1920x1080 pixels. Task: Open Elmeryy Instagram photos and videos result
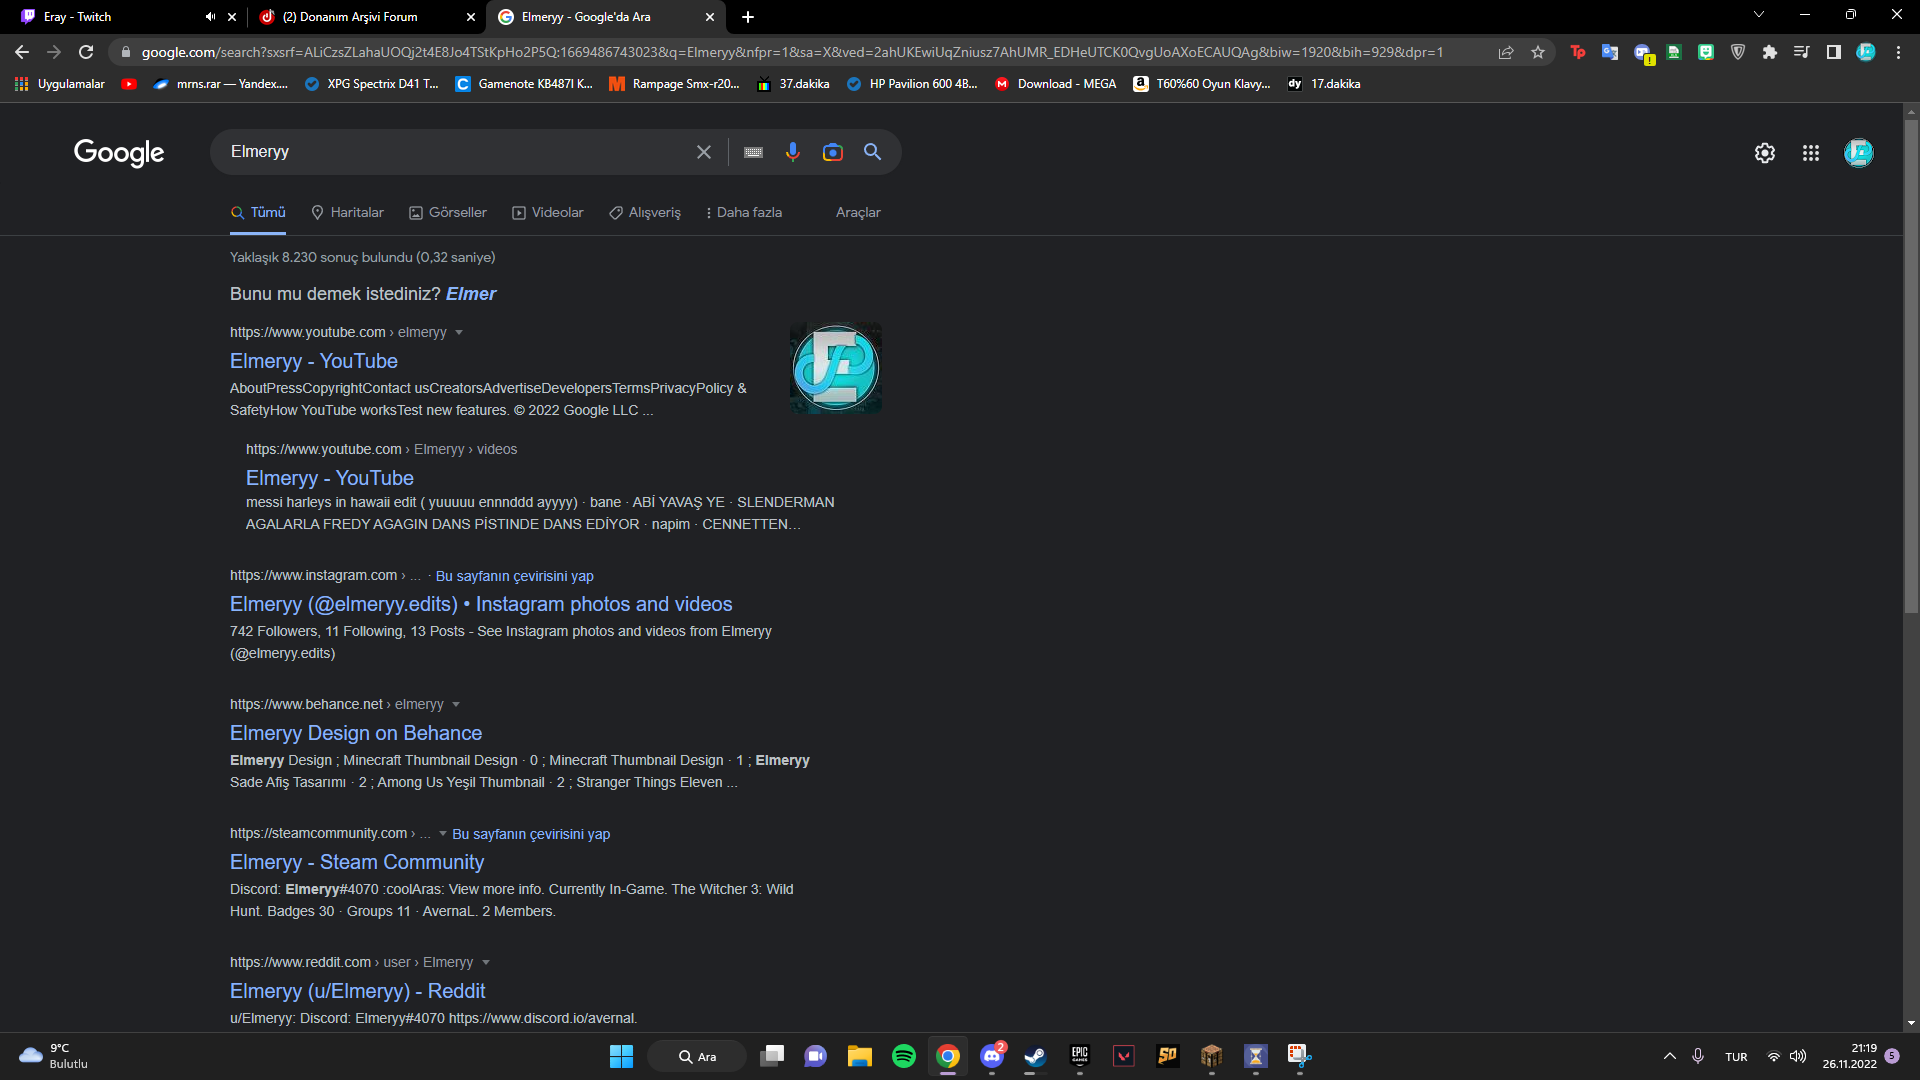pyautogui.click(x=481, y=604)
